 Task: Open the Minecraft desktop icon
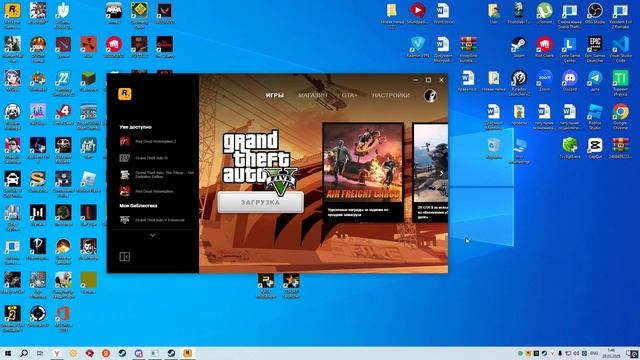[x=88, y=82]
